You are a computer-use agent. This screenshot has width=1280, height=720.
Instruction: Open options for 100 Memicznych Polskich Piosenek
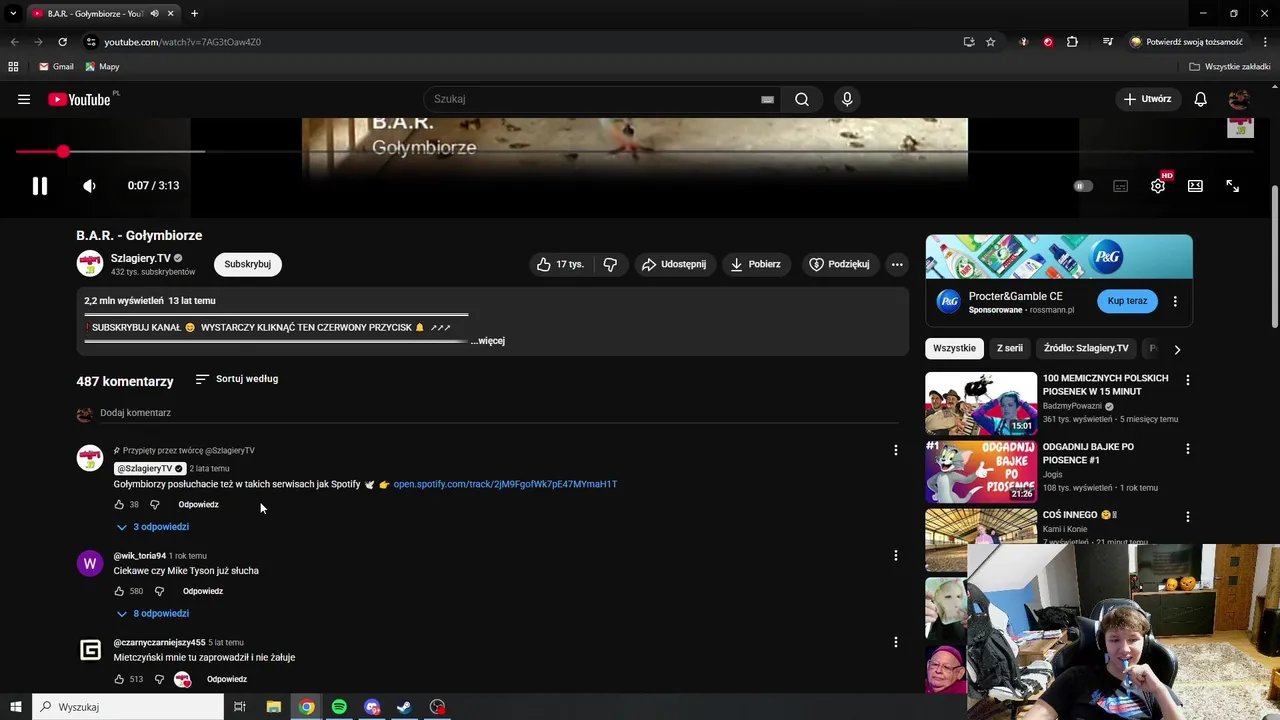click(1188, 381)
